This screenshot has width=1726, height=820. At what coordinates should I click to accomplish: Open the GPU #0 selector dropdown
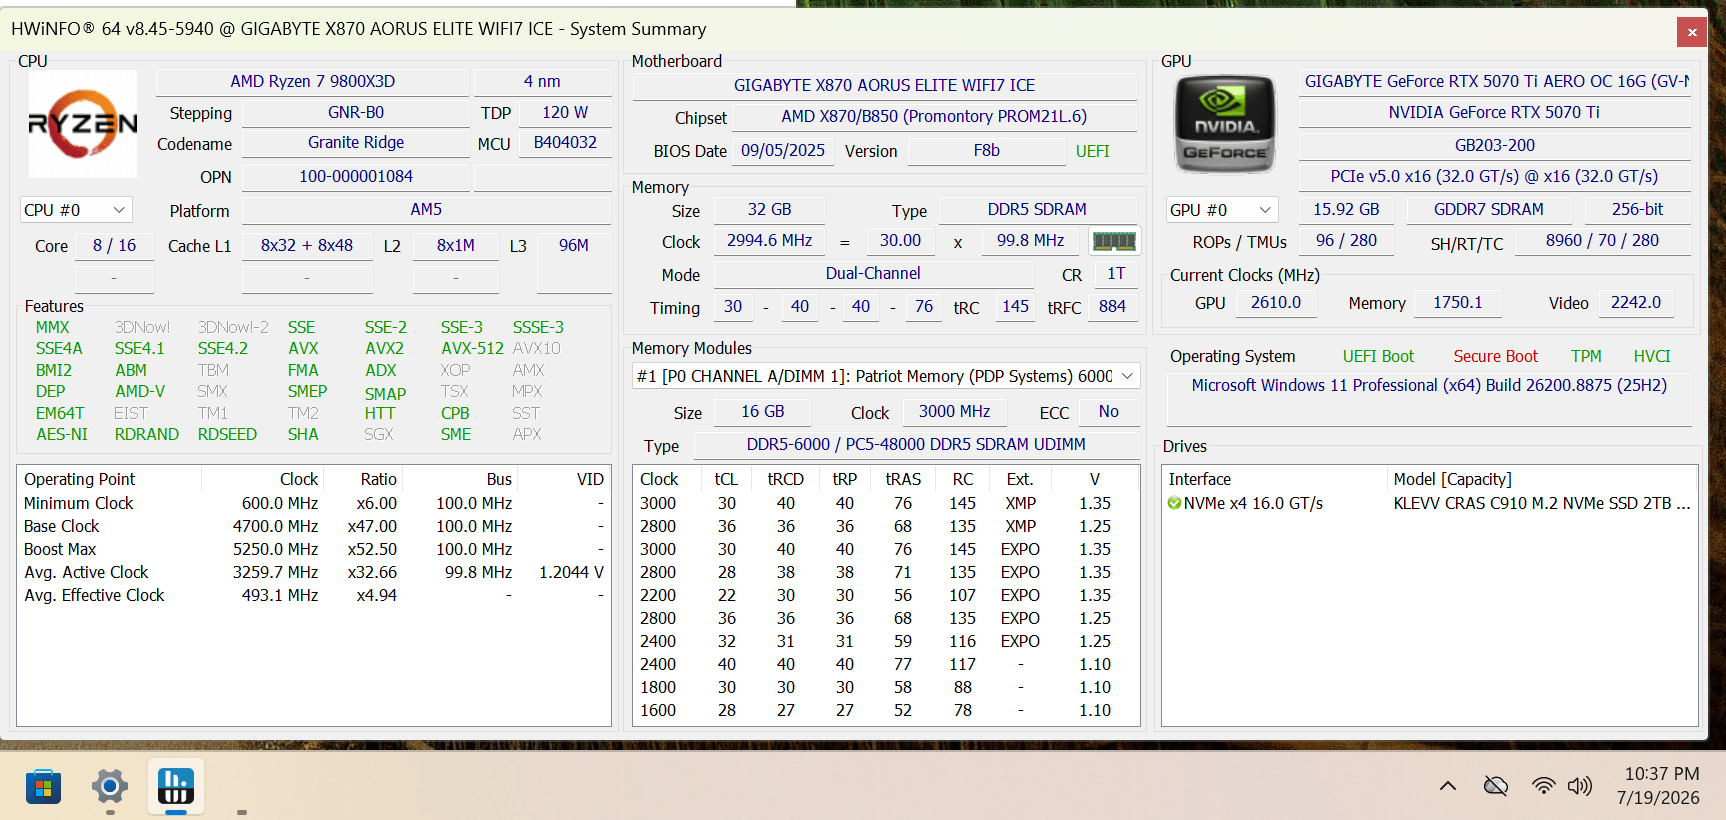[x=1222, y=210]
